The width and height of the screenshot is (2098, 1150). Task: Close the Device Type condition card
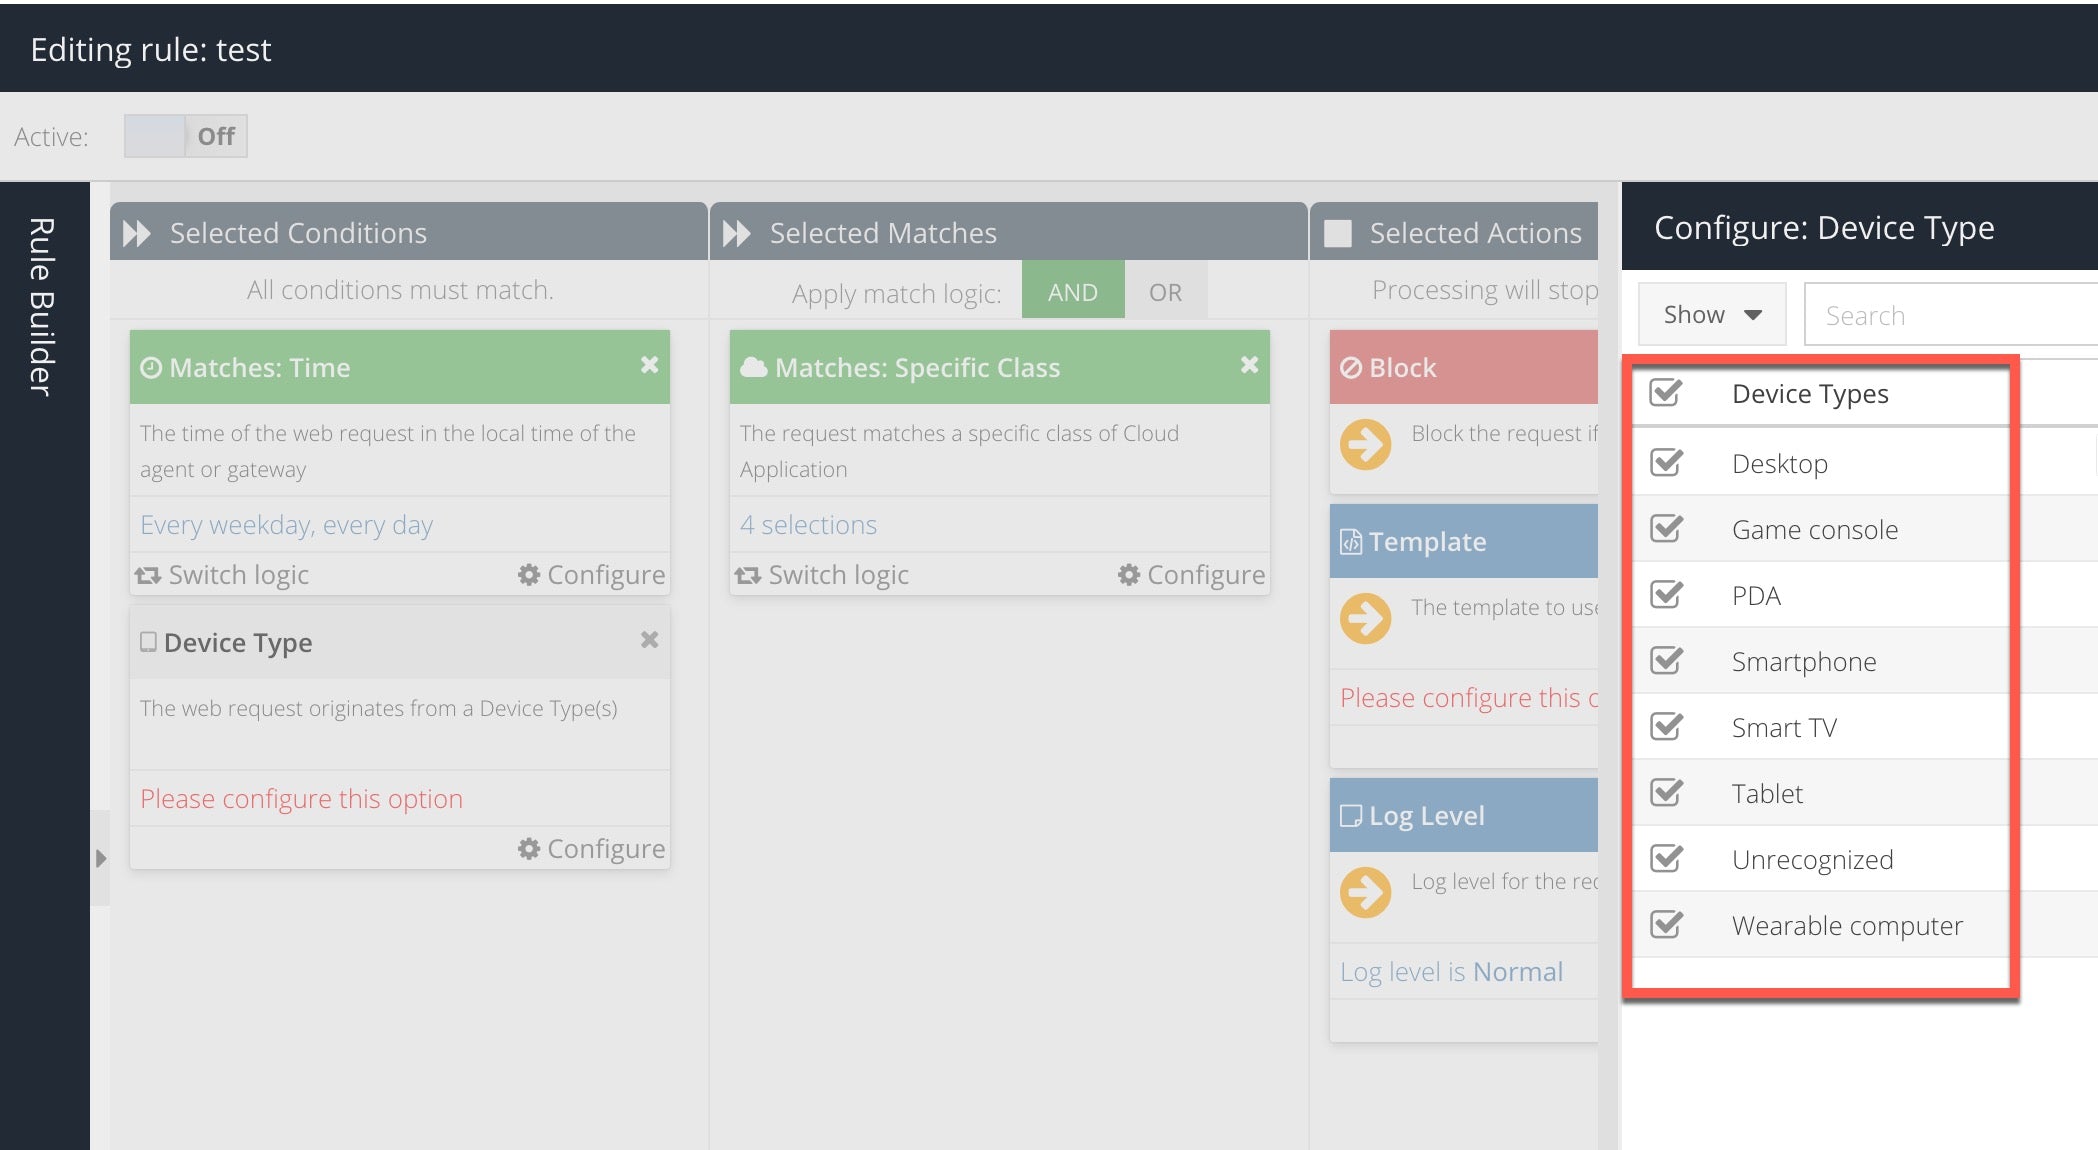point(649,640)
